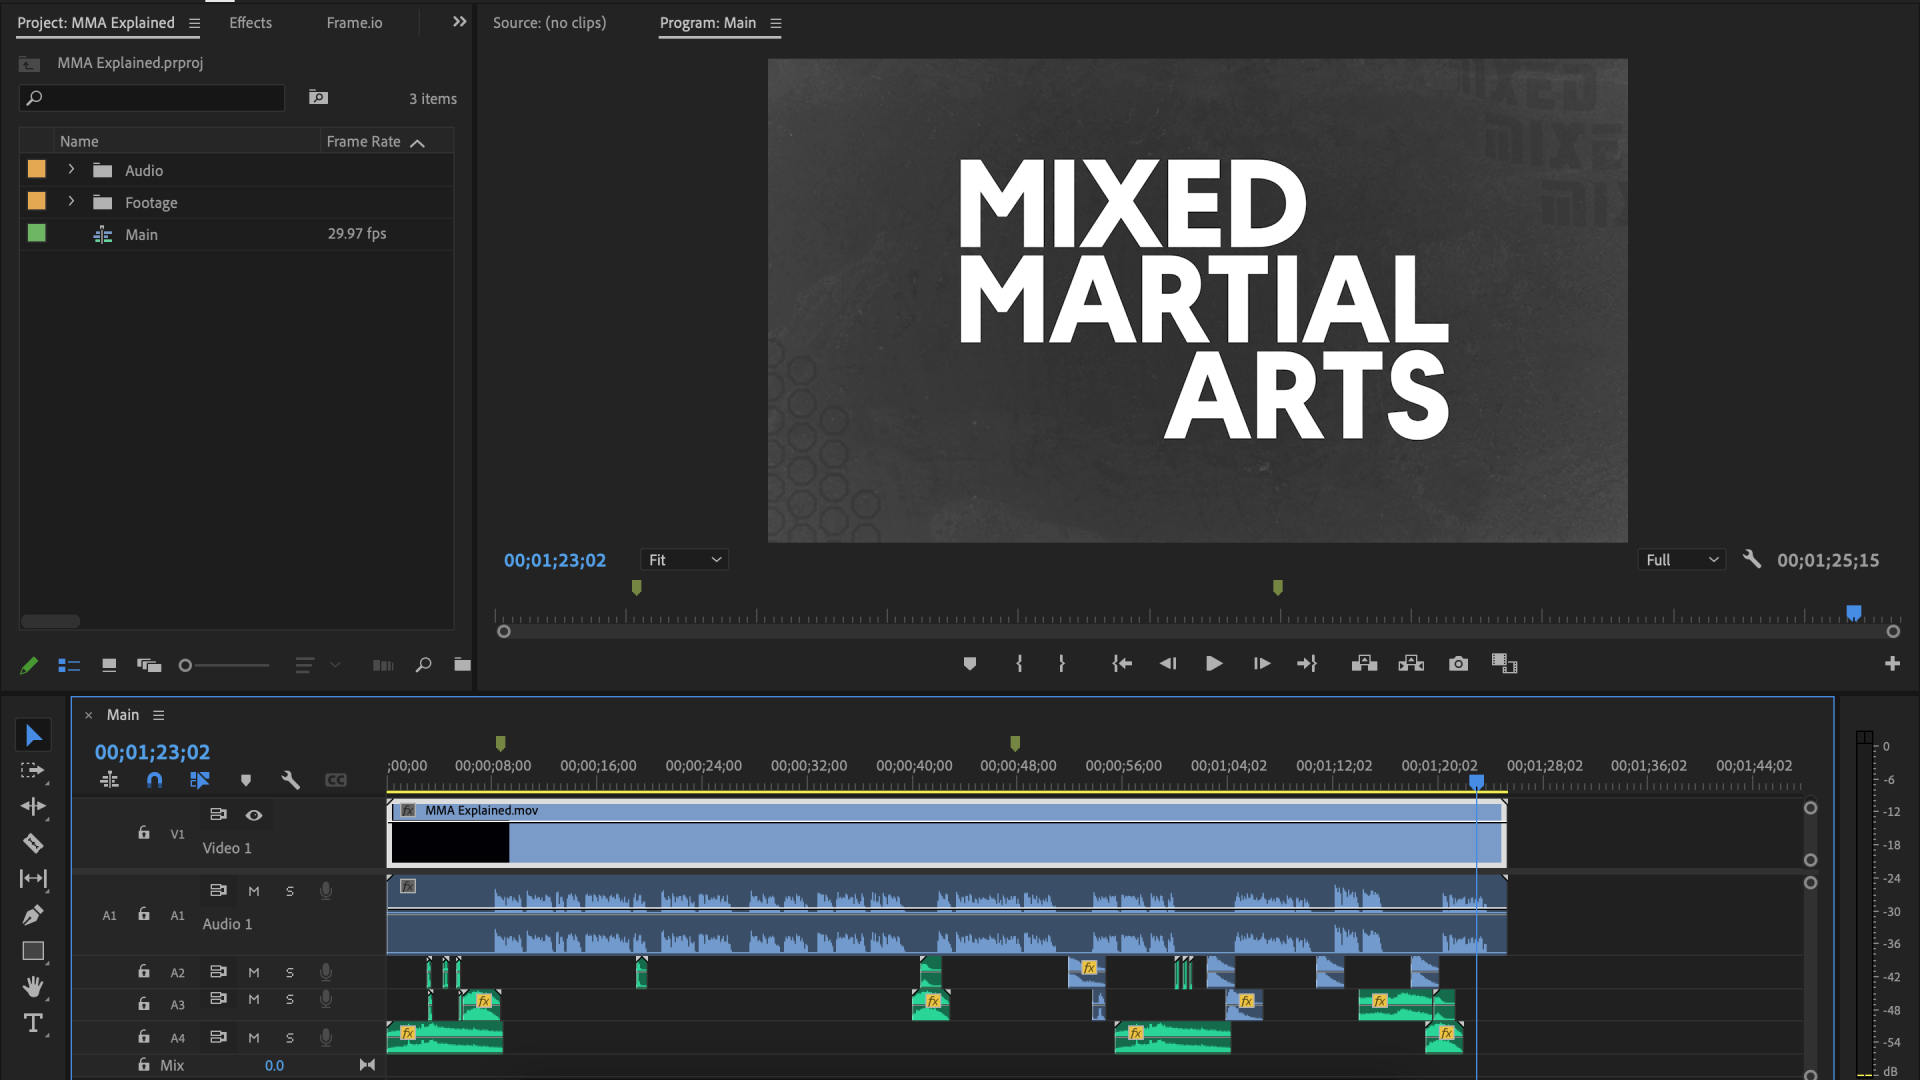Solo the Audio 1 track
1920x1080 pixels.
(x=290, y=891)
